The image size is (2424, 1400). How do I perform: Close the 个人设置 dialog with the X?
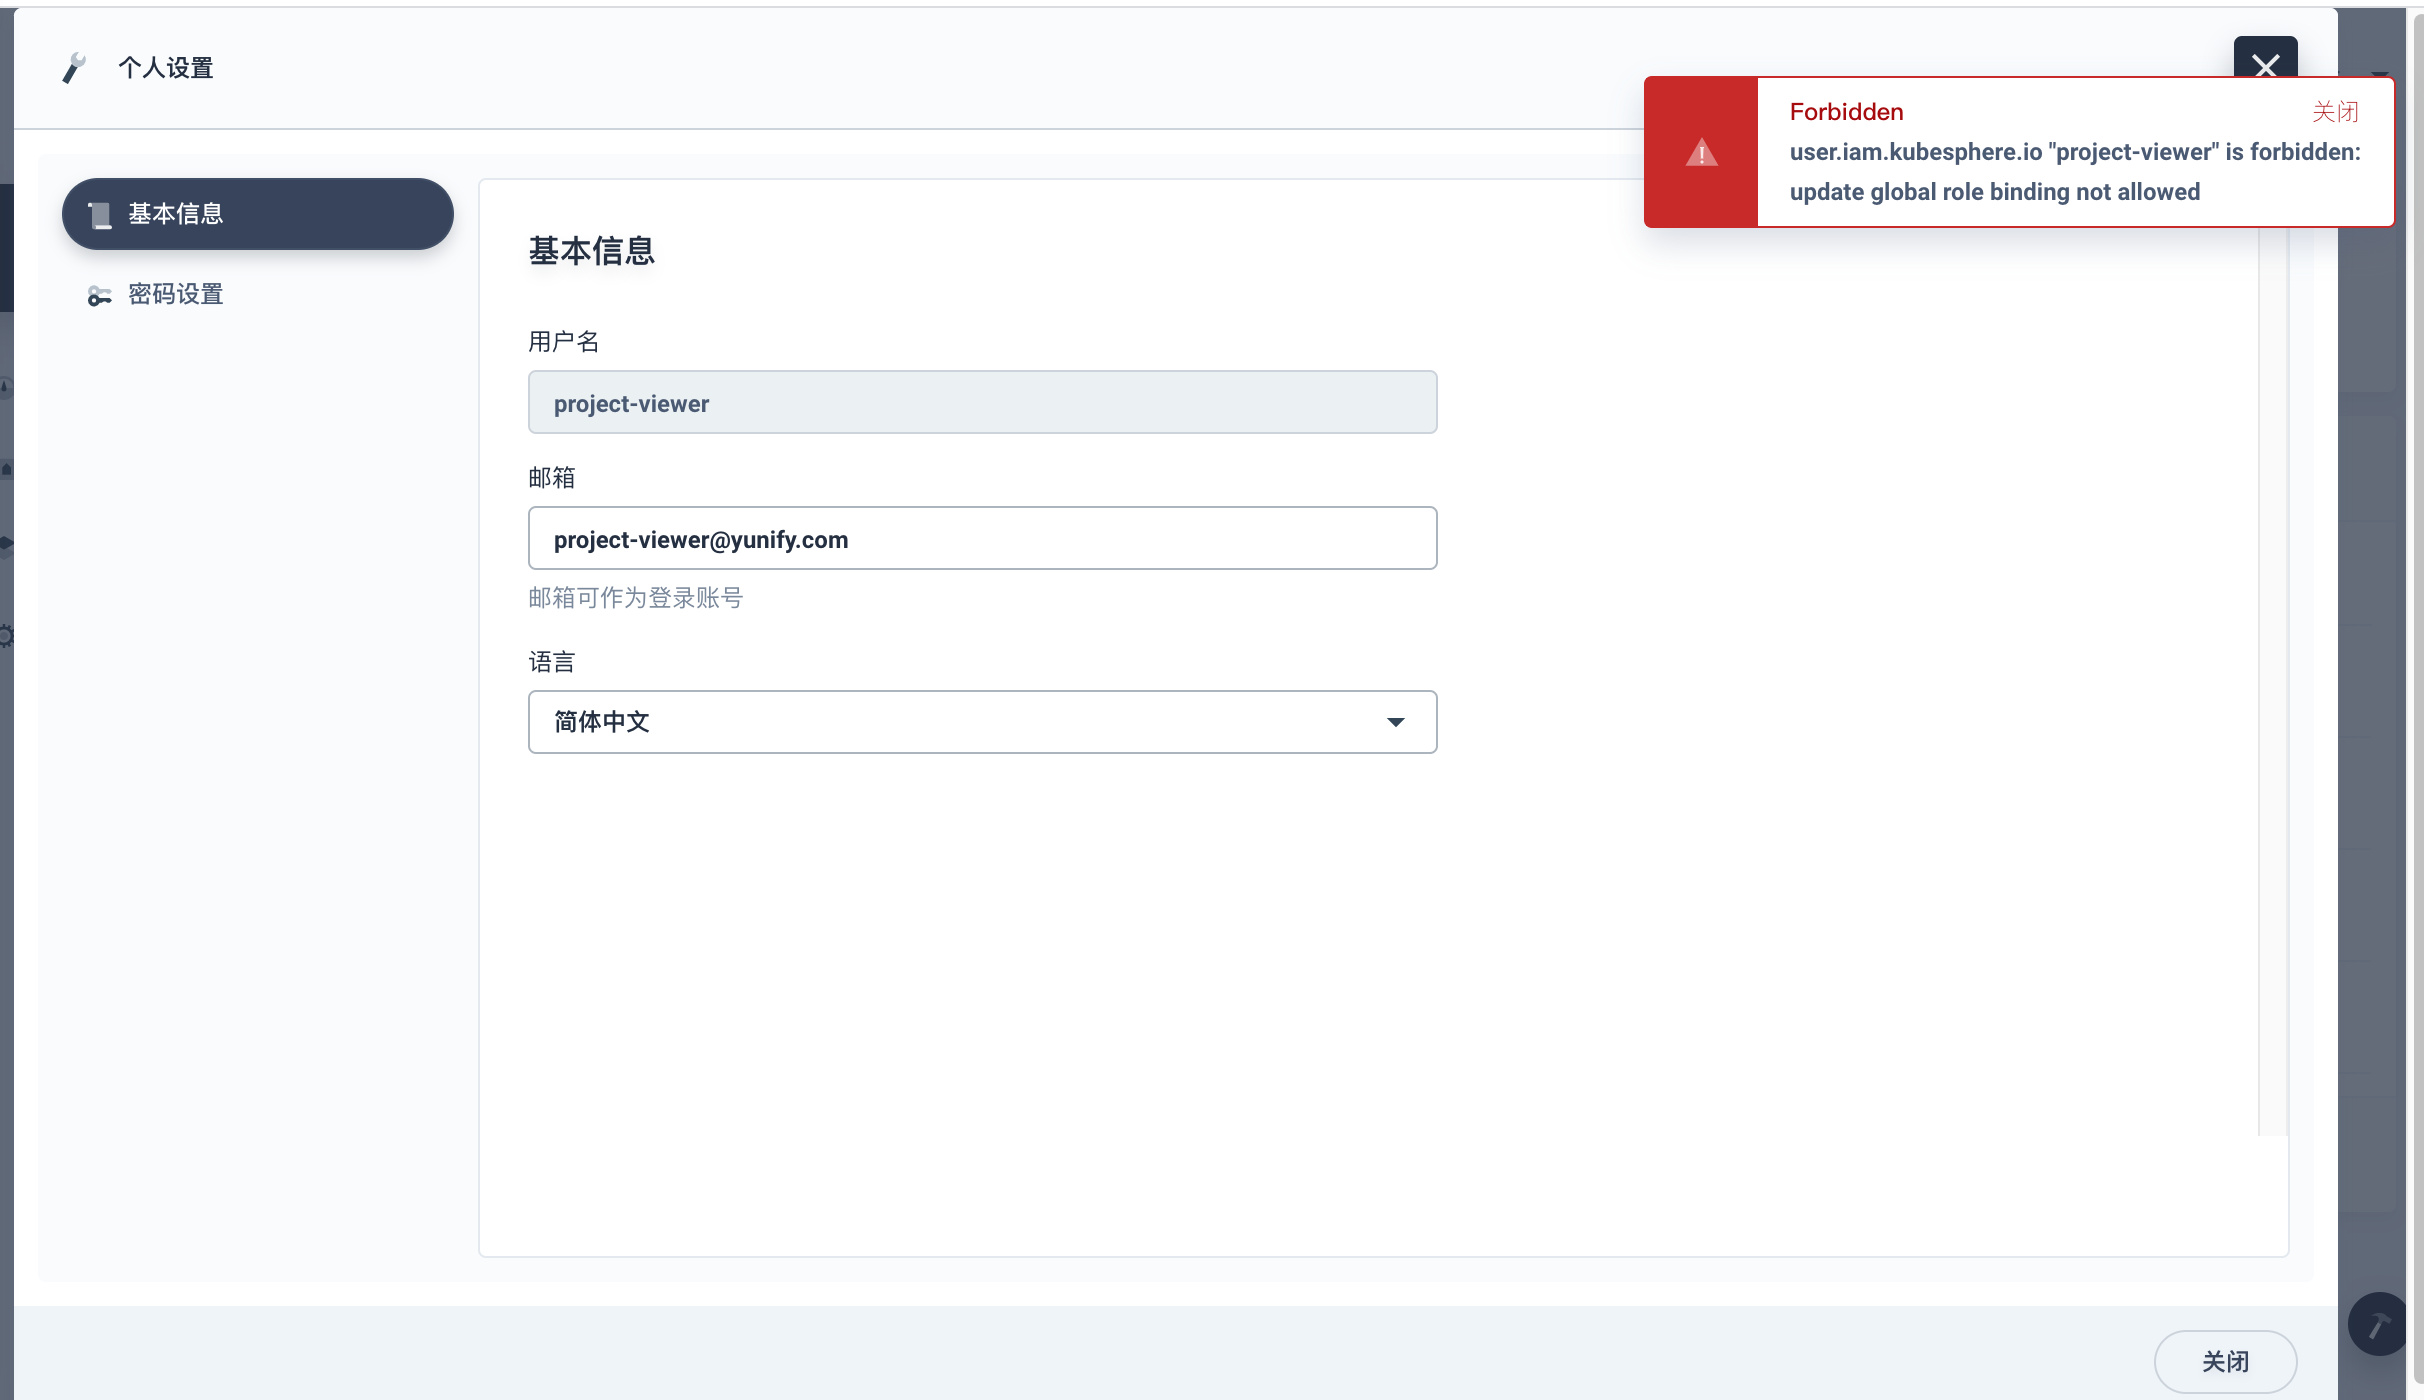[2265, 66]
